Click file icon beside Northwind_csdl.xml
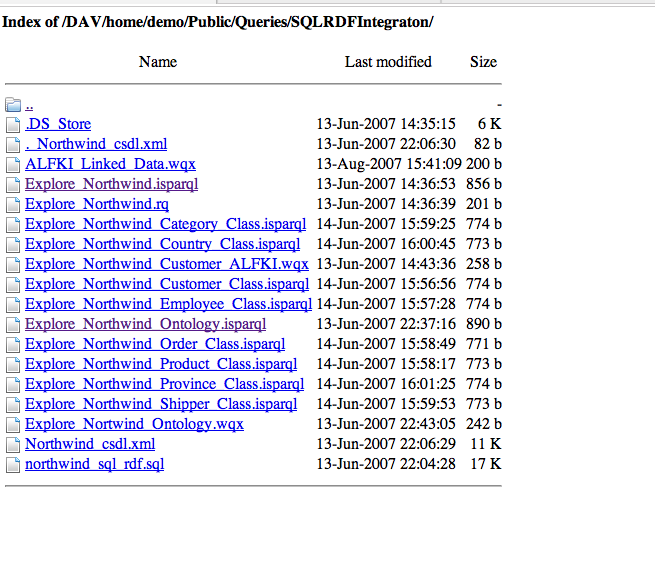This screenshot has width=655, height=561. (12, 444)
